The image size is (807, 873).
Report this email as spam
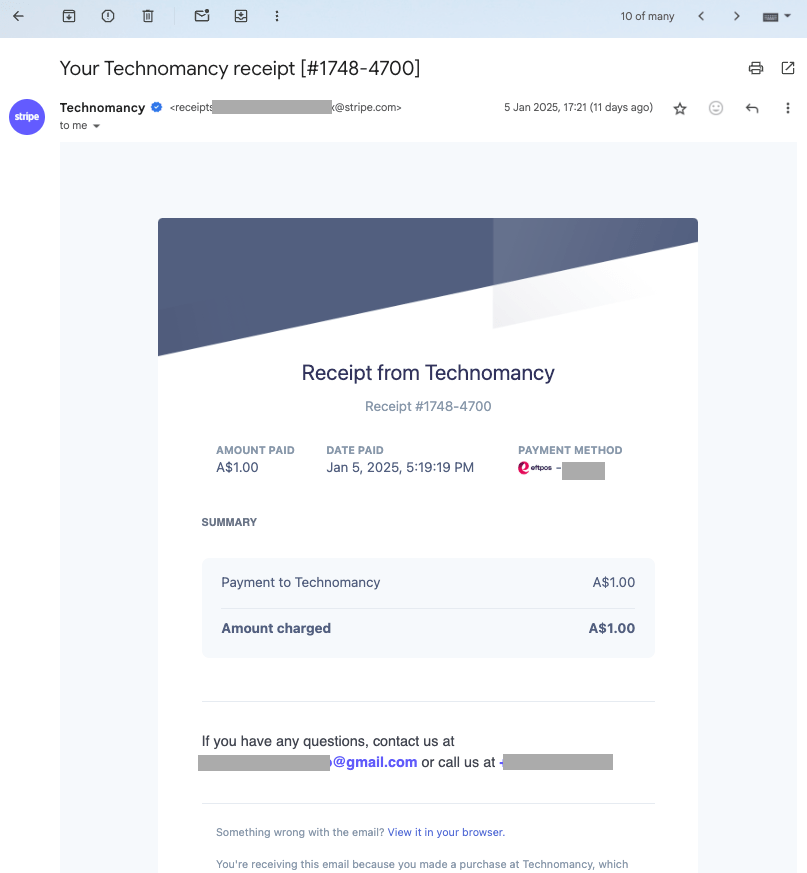108,16
